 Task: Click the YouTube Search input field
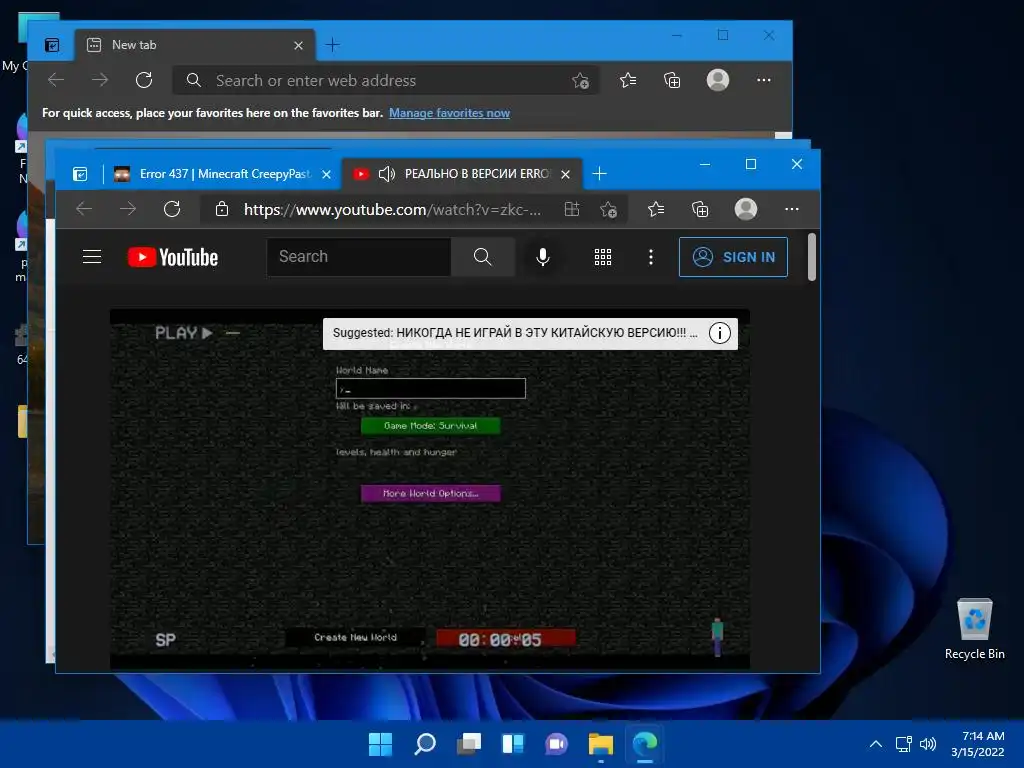tap(359, 257)
